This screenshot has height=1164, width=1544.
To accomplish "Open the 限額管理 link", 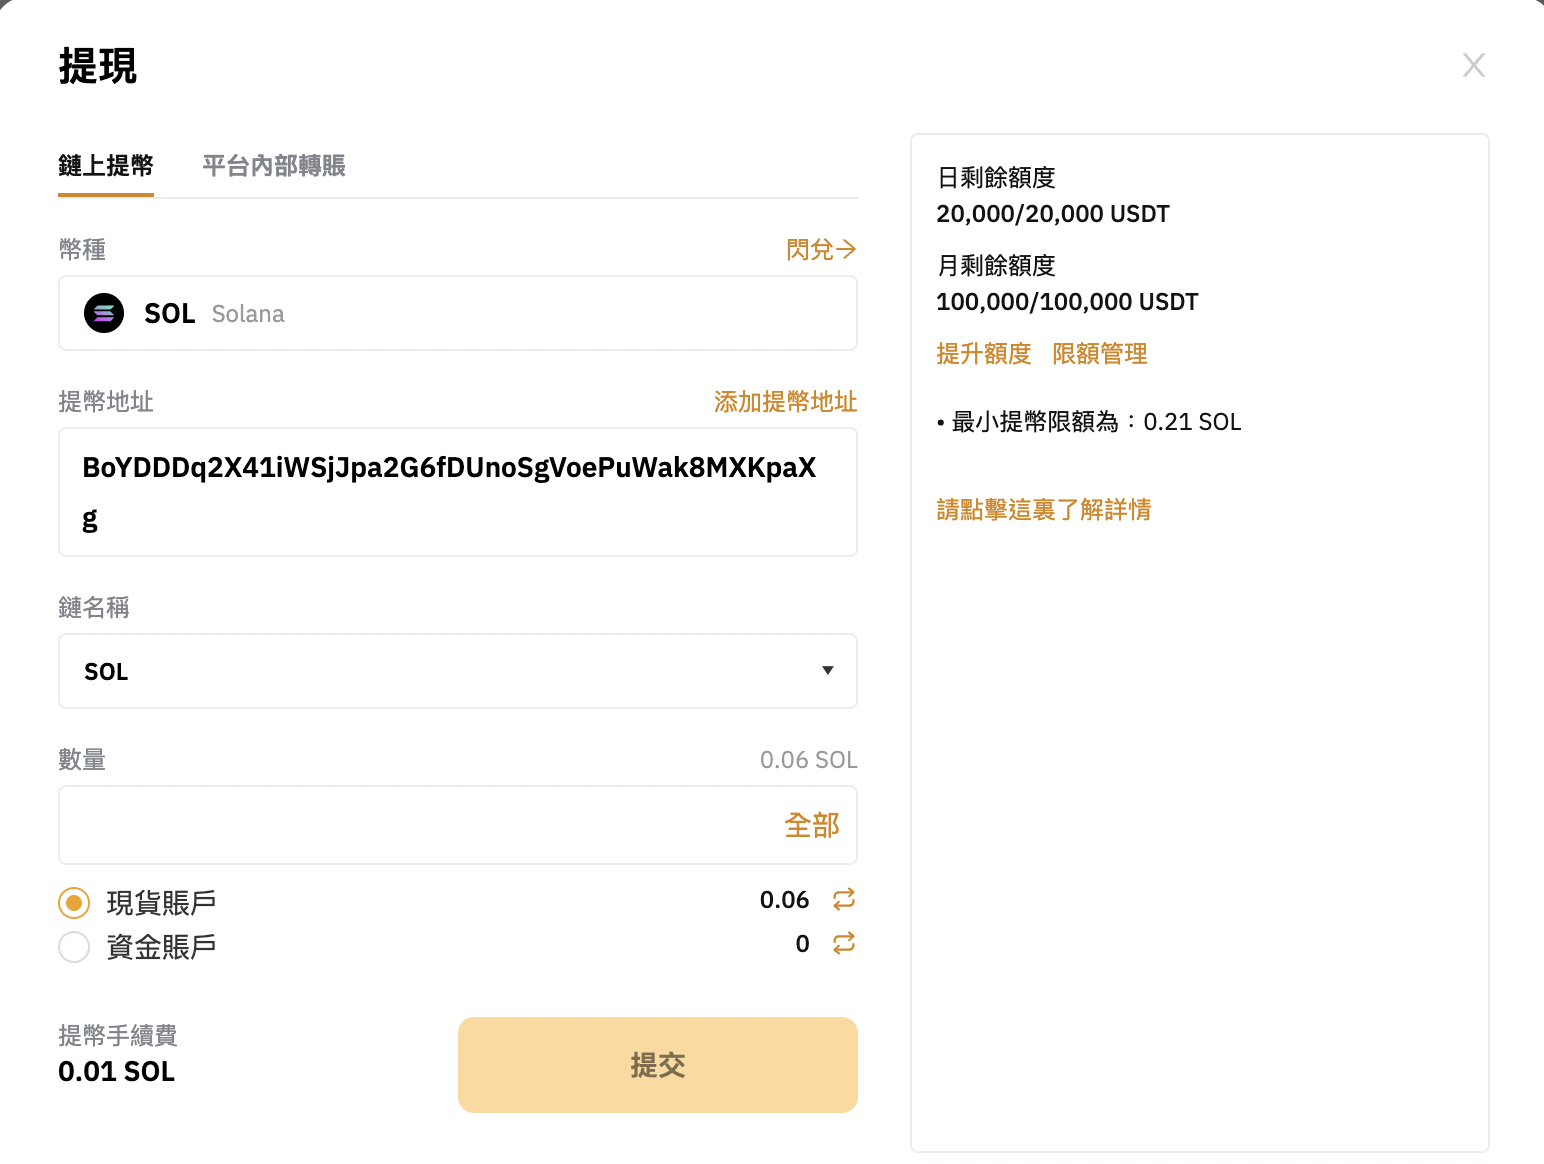I will (x=1100, y=353).
